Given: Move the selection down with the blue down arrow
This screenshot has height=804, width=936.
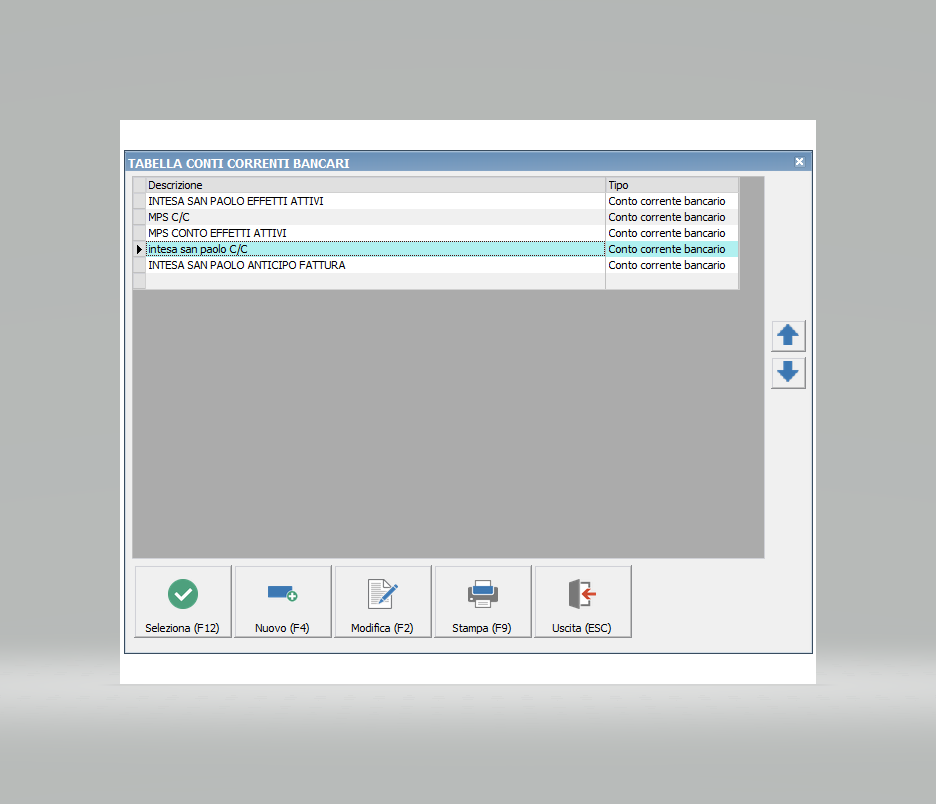Looking at the screenshot, I should [788, 373].
